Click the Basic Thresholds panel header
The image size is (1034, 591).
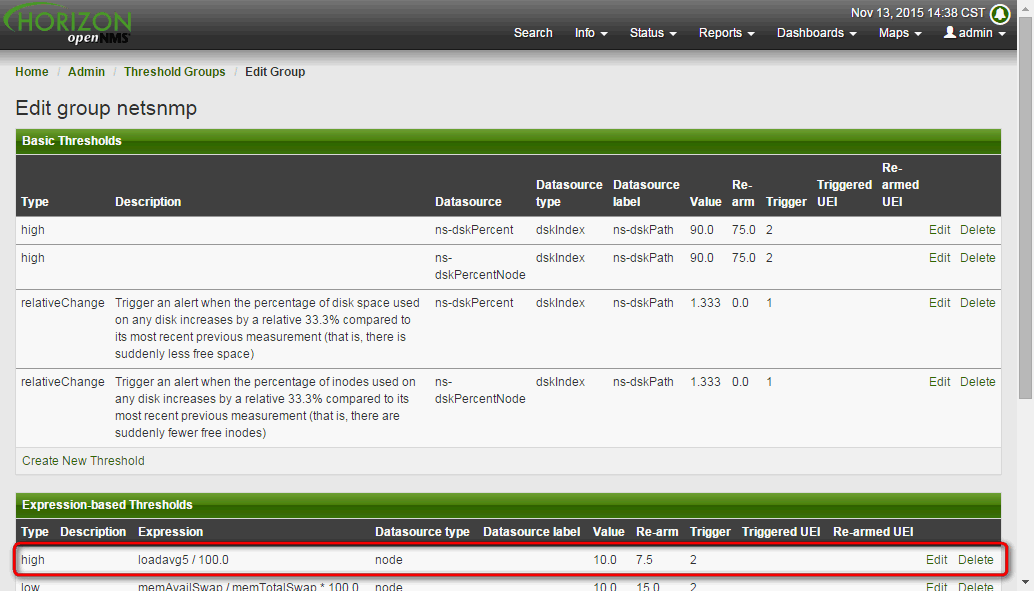point(508,141)
